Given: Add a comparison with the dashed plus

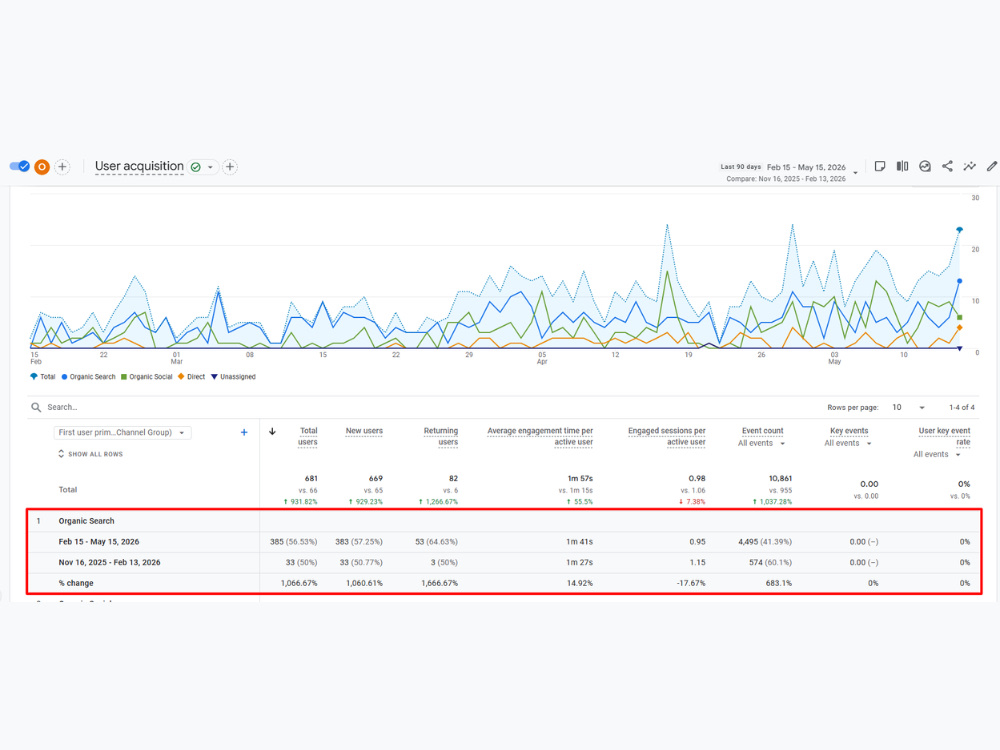Looking at the screenshot, I should 62,167.
